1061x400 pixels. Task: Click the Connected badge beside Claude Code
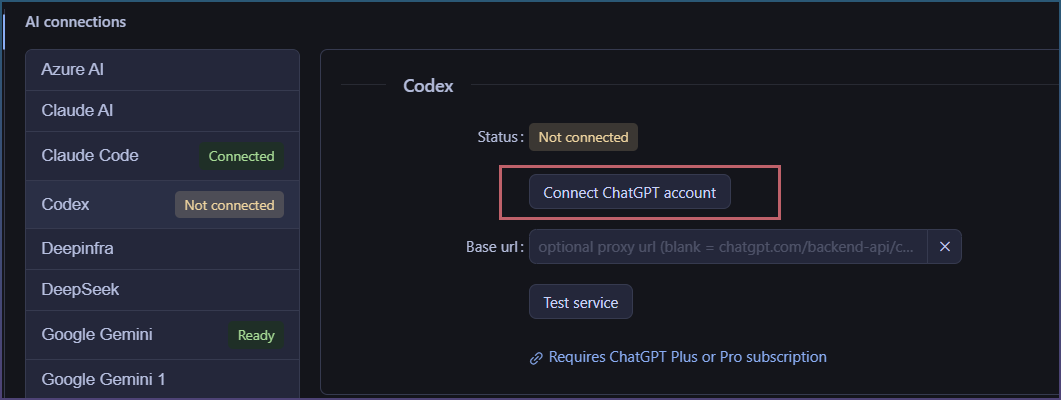tap(242, 156)
